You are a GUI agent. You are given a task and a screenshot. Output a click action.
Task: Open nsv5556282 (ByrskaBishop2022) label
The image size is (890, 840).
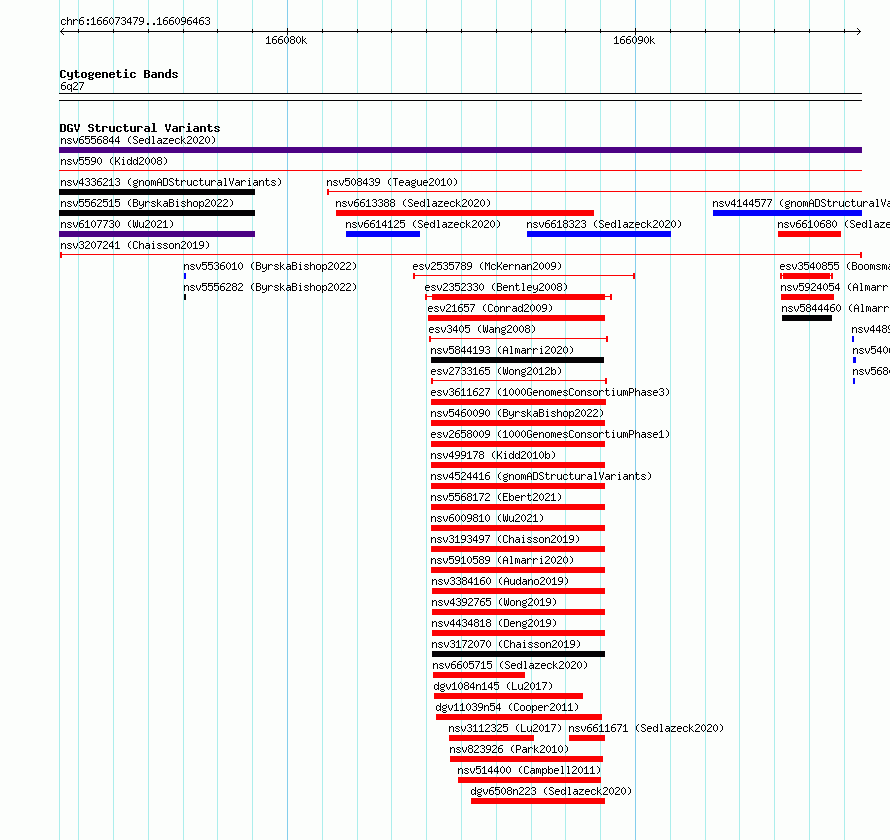pos(270,287)
